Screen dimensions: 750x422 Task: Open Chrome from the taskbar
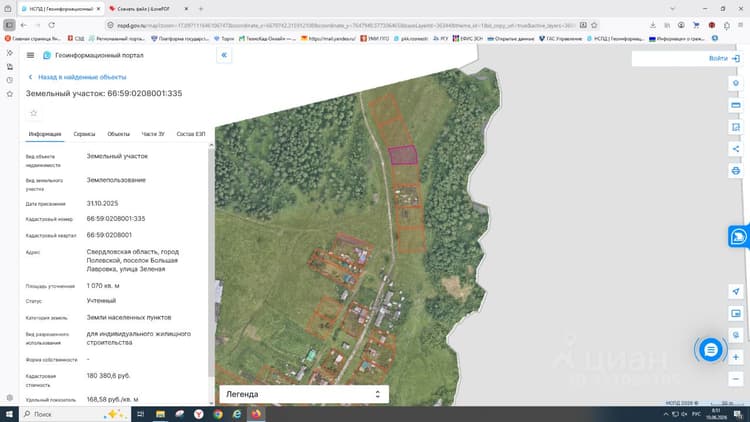[218, 414]
